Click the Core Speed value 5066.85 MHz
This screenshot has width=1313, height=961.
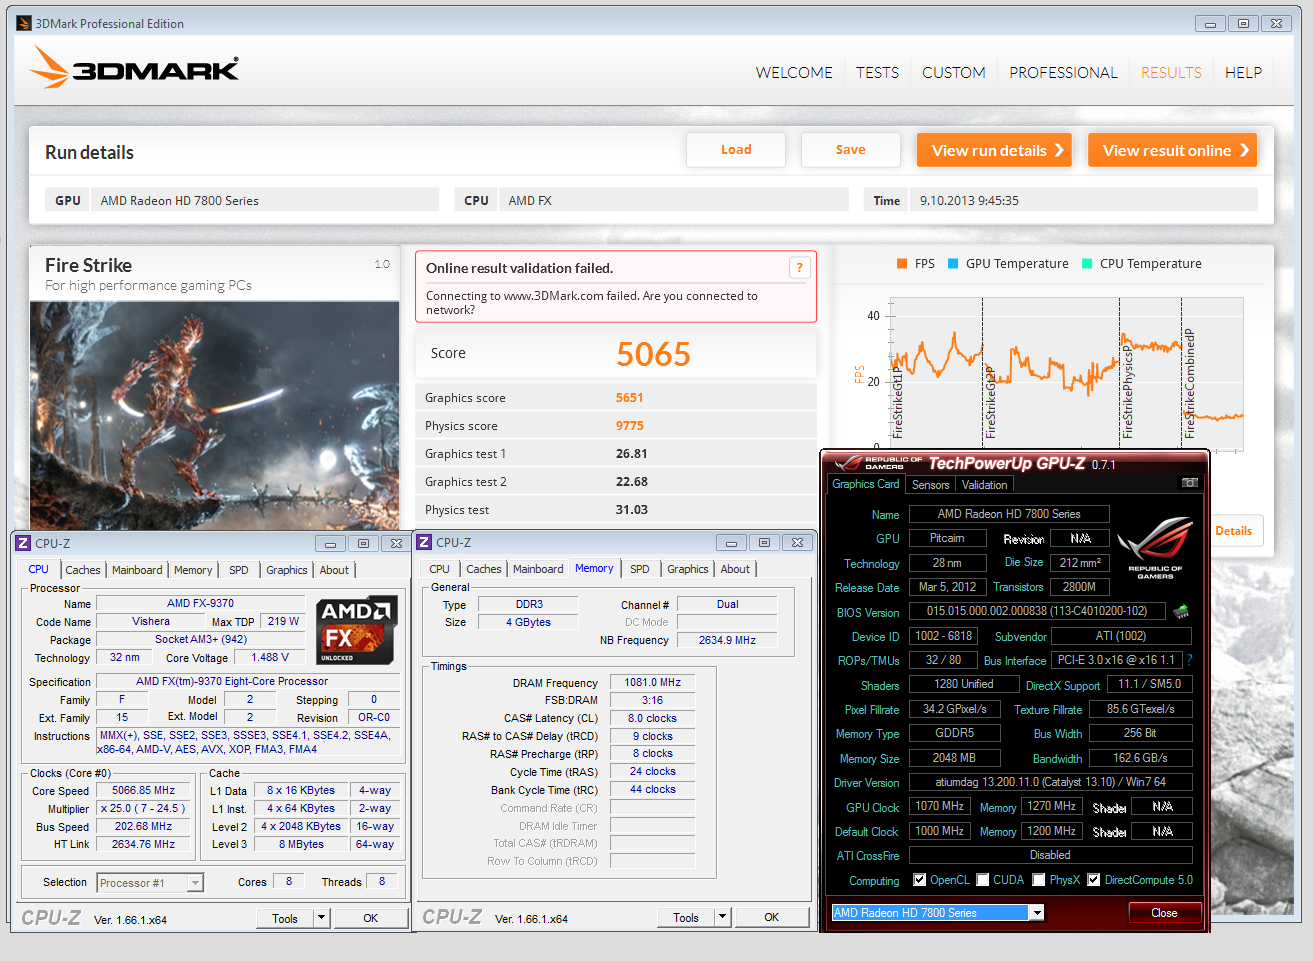[x=144, y=790]
